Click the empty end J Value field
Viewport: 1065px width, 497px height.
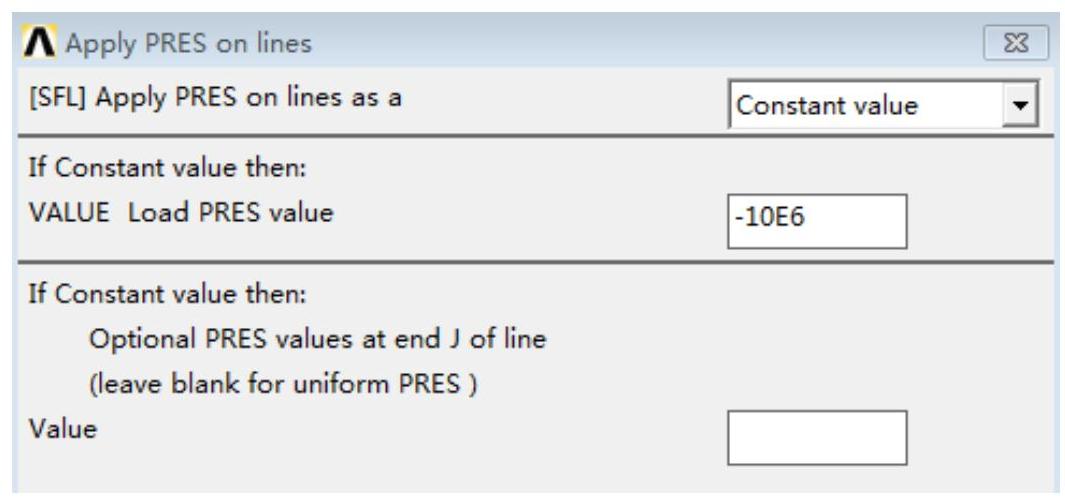click(817, 437)
